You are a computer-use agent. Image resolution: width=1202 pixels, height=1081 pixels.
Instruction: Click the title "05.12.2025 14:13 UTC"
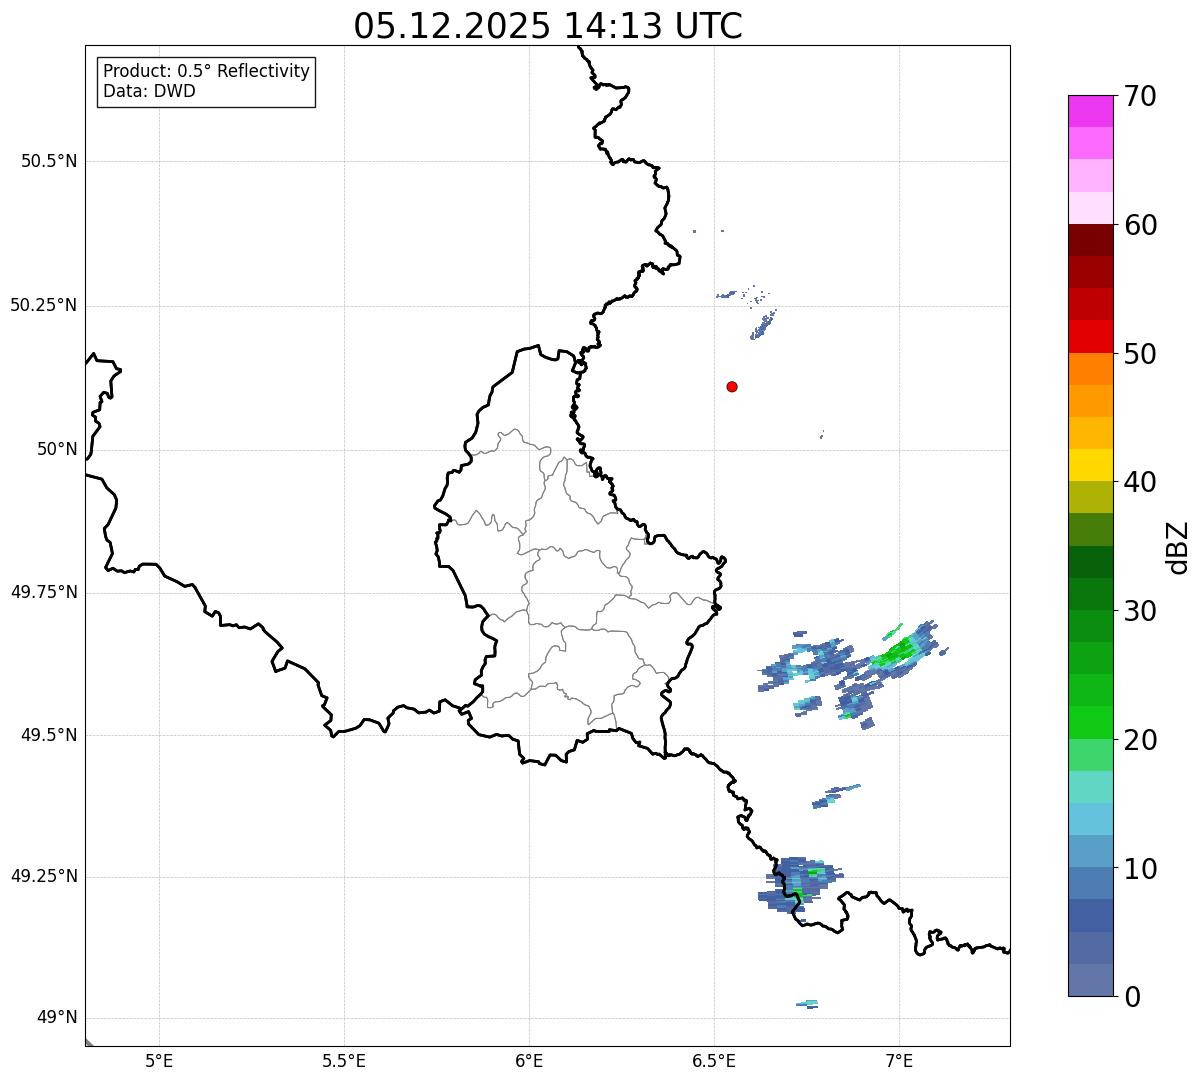(x=548, y=26)
